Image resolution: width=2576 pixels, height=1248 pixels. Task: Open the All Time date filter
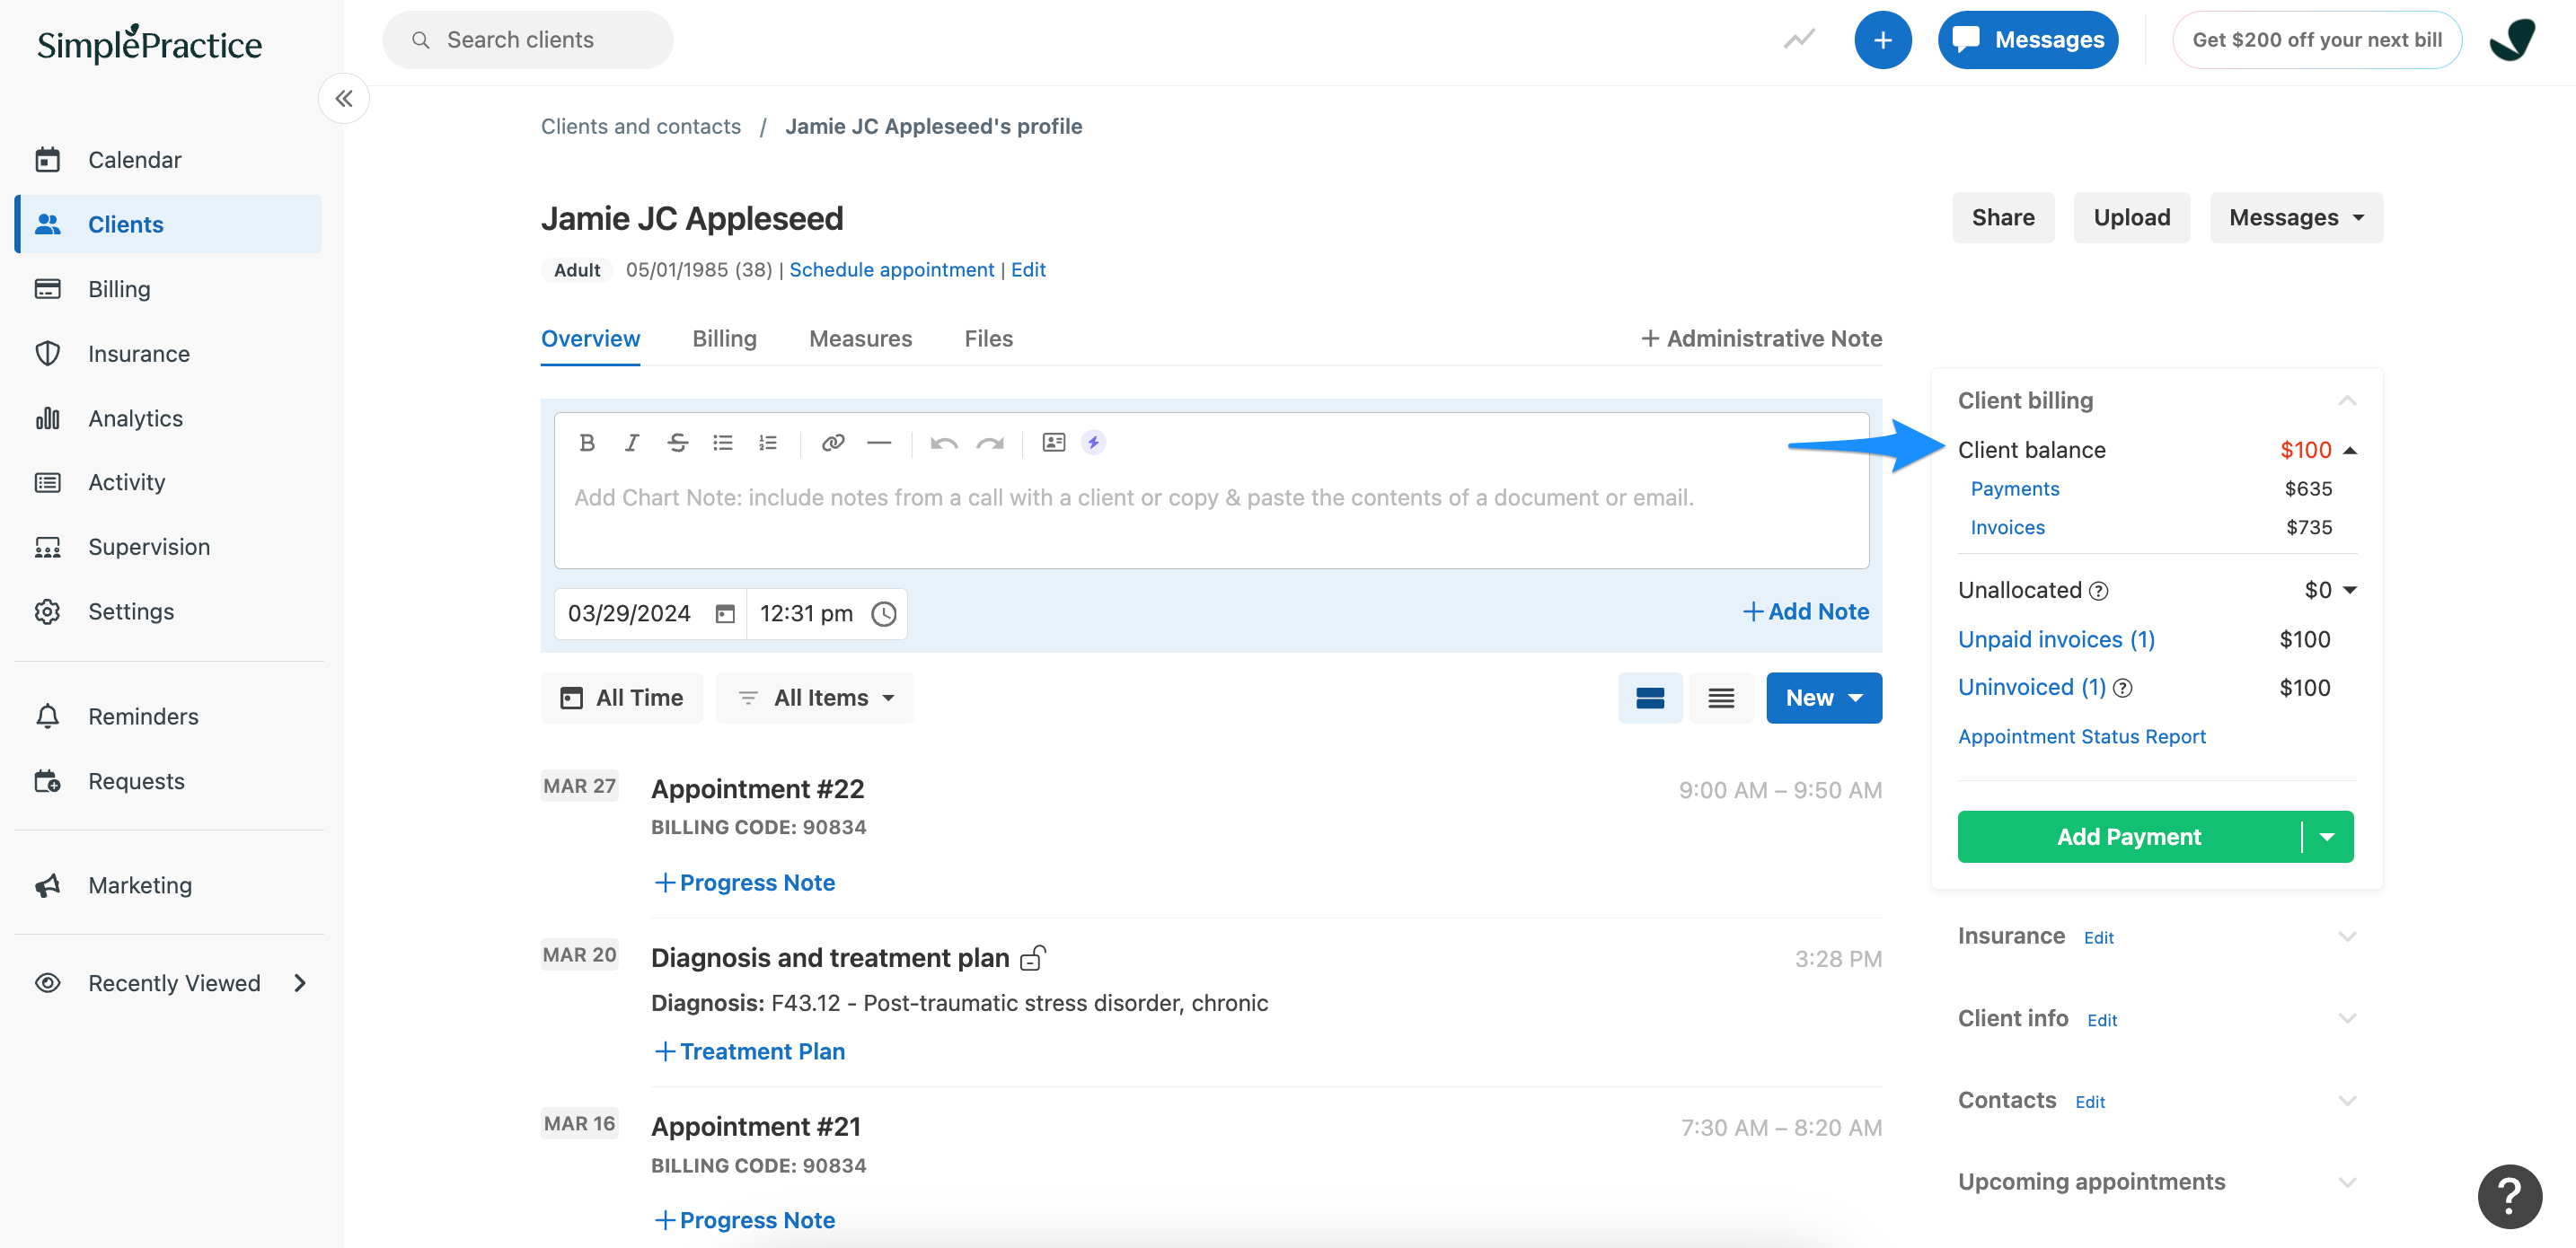621,698
